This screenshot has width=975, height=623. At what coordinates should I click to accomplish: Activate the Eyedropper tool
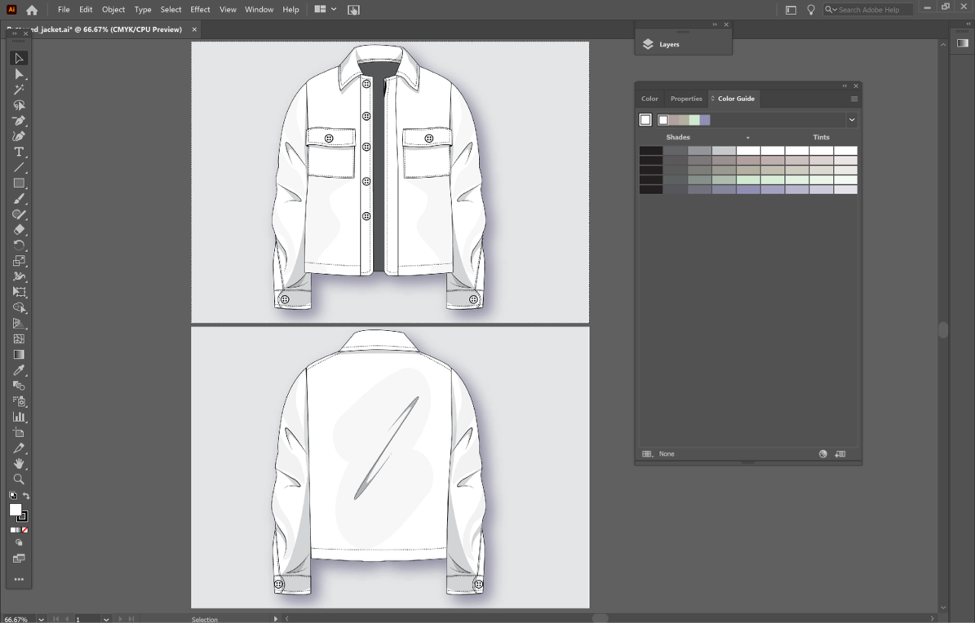18,368
